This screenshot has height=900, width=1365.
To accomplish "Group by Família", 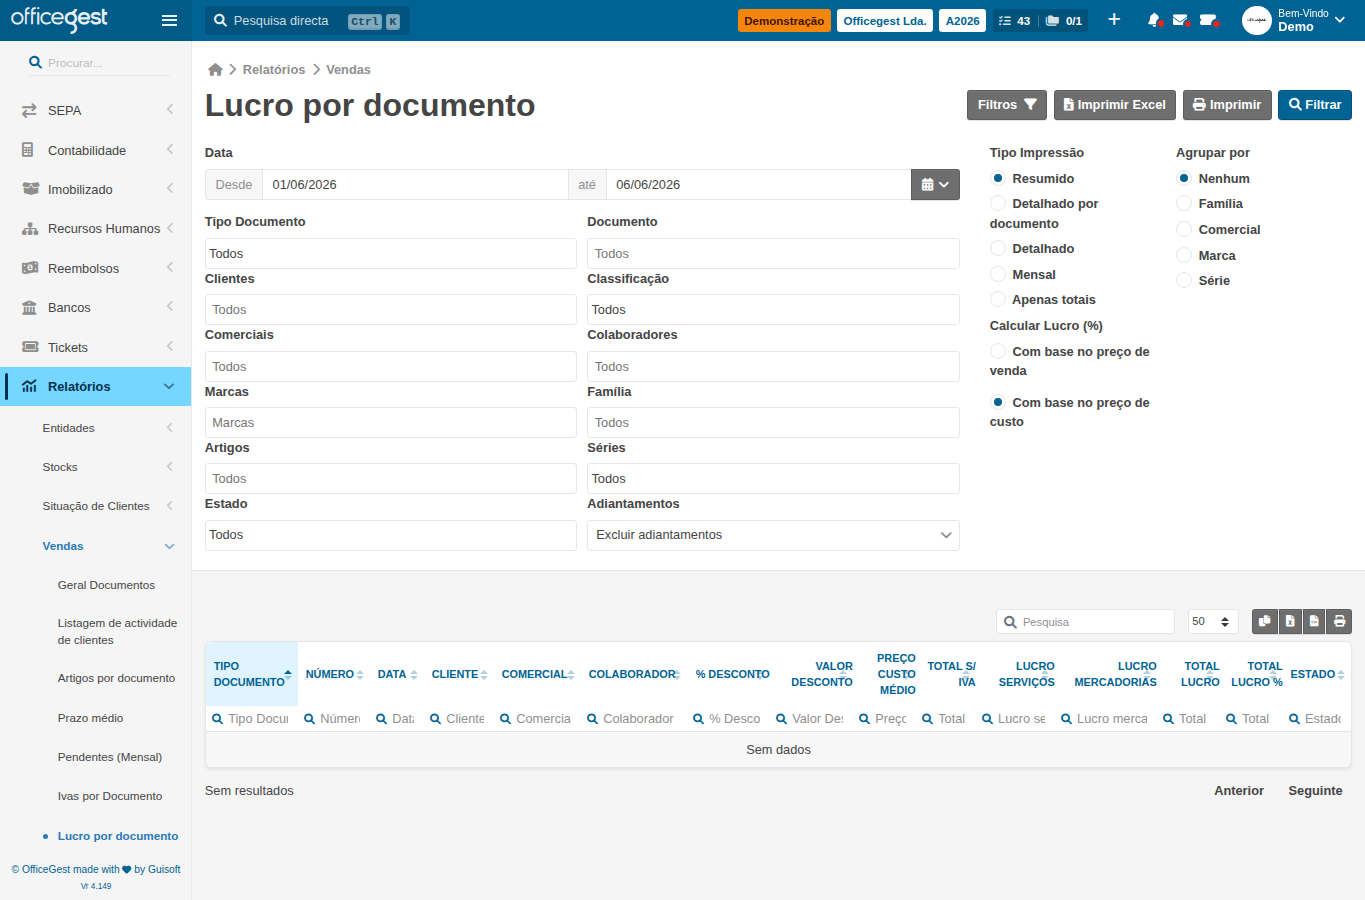I will (1184, 203).
